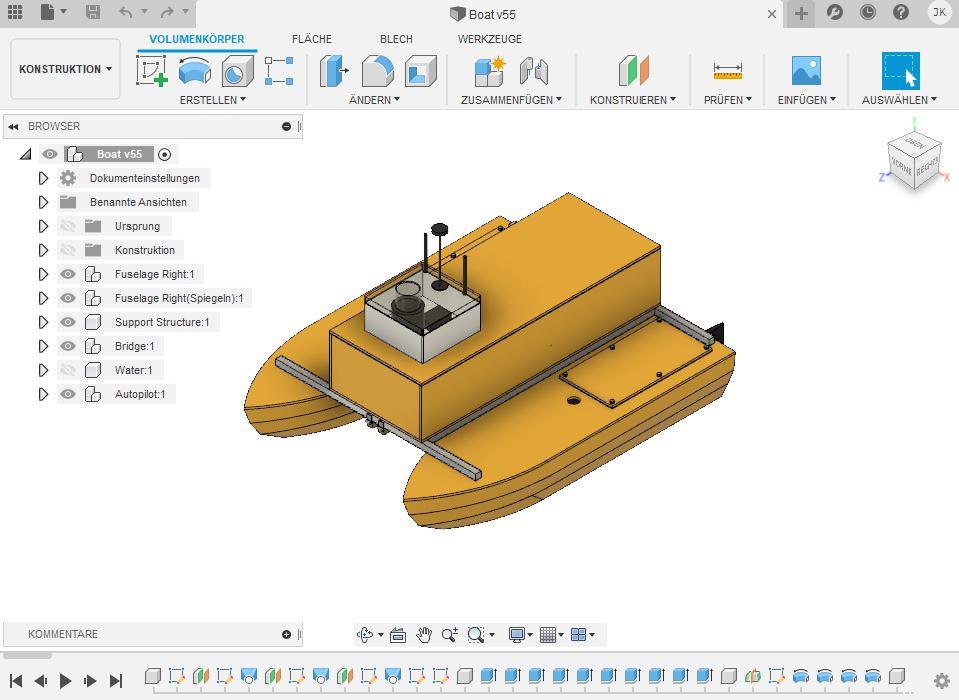Show the Water:1 component
The height and width of the screenshot is (700, 959).
[x=68, y=370]
